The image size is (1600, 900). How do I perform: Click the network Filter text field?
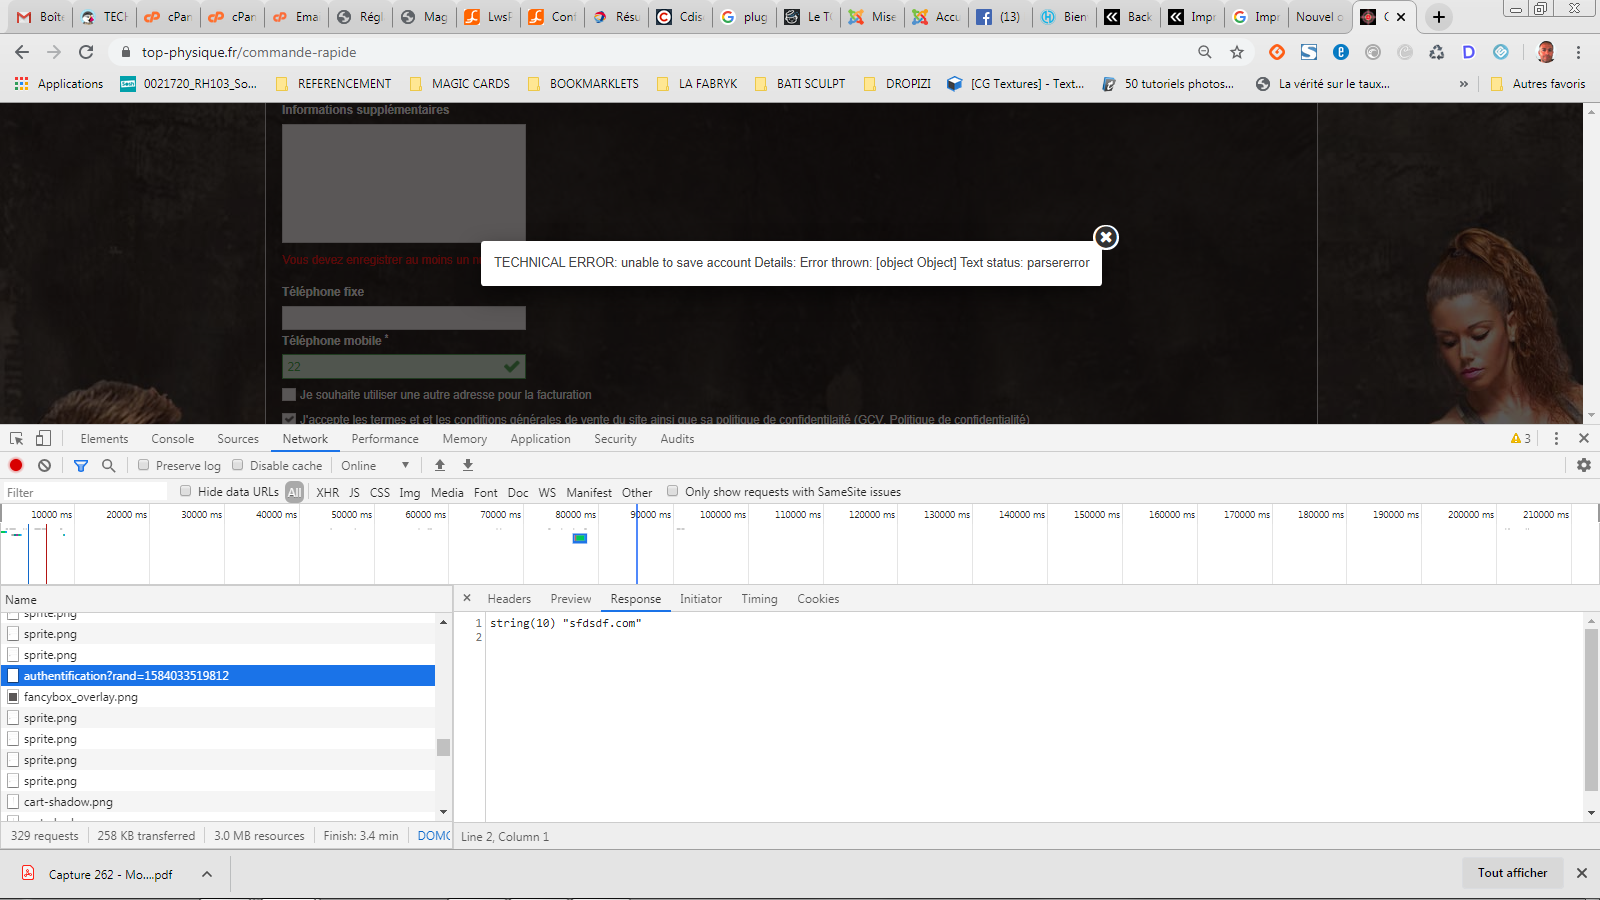coord(85,492)
